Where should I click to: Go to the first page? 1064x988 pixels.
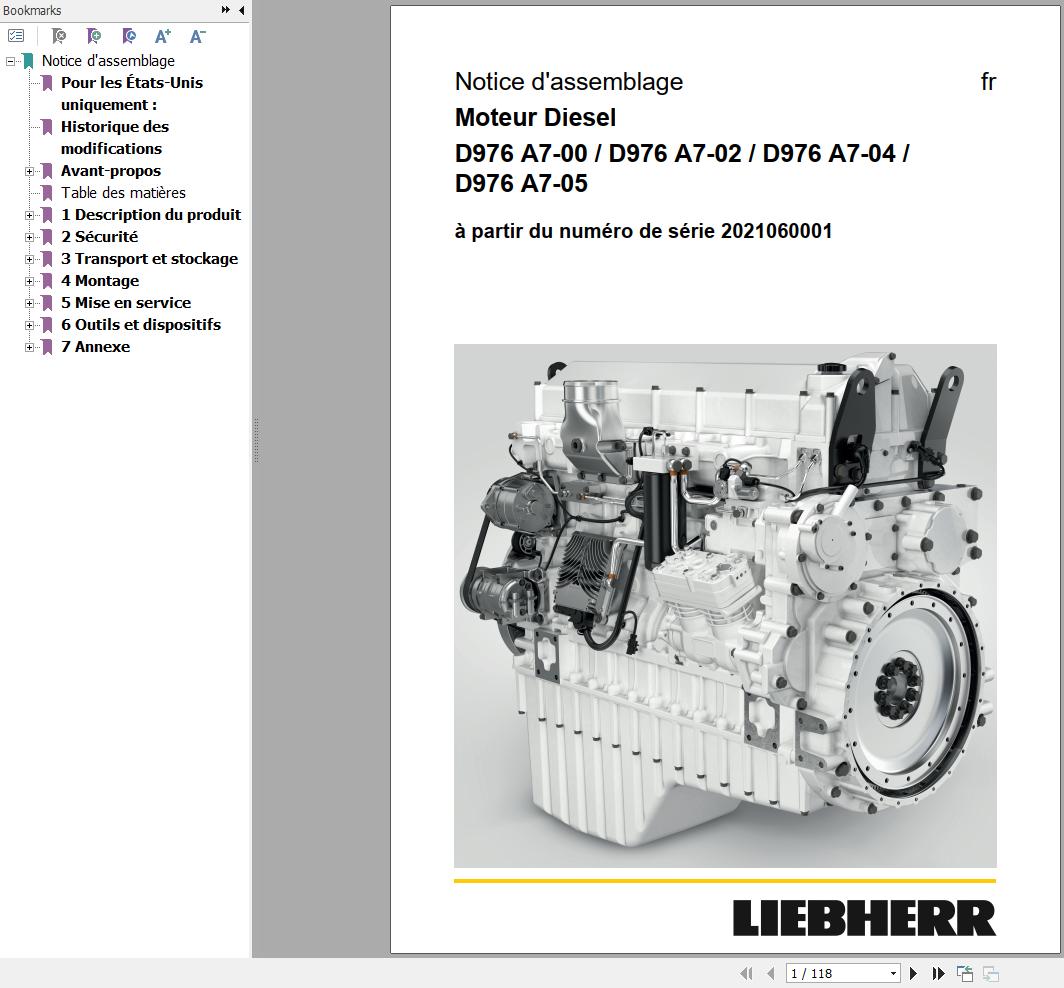pyautogui.click(x=746, y=974)
